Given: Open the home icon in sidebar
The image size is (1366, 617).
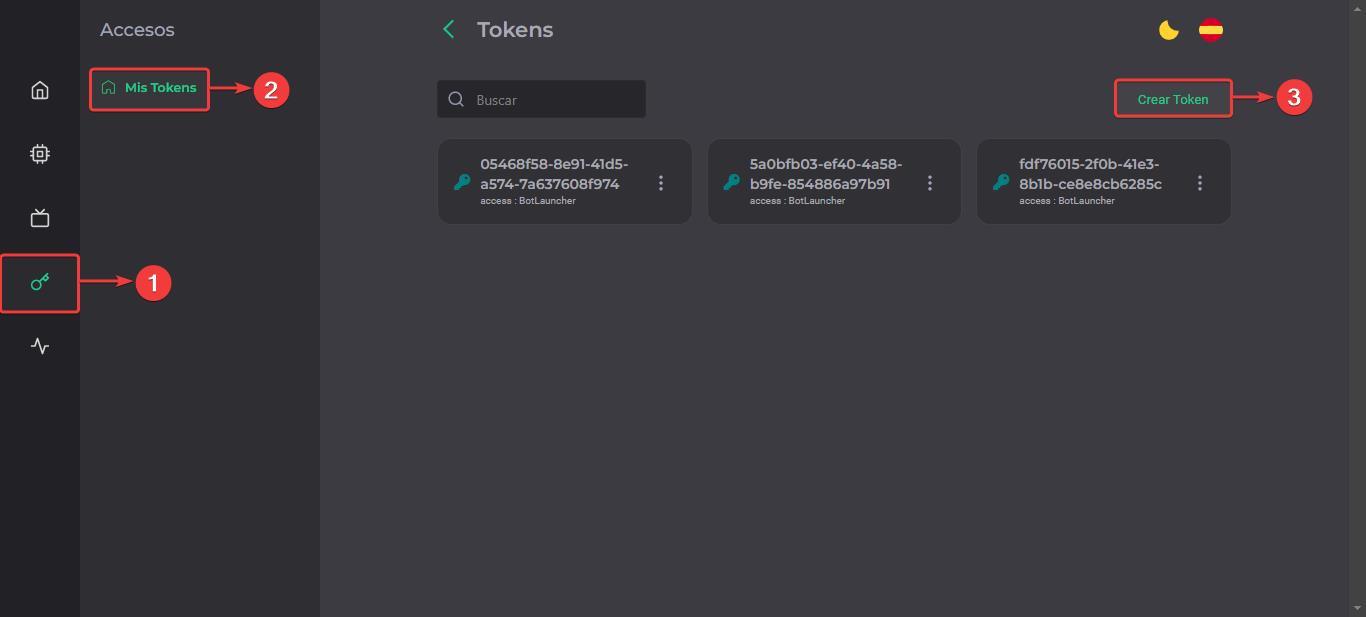Looking at the screenshot, I should (40, 90).
